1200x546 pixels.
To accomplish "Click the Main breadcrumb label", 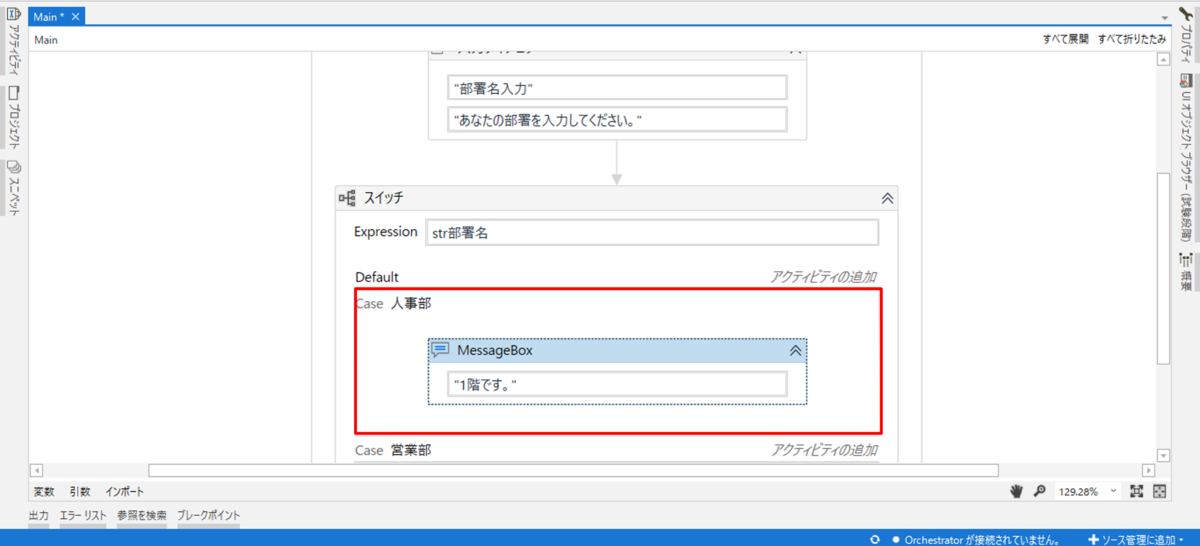I will click(x=46, y=40).
